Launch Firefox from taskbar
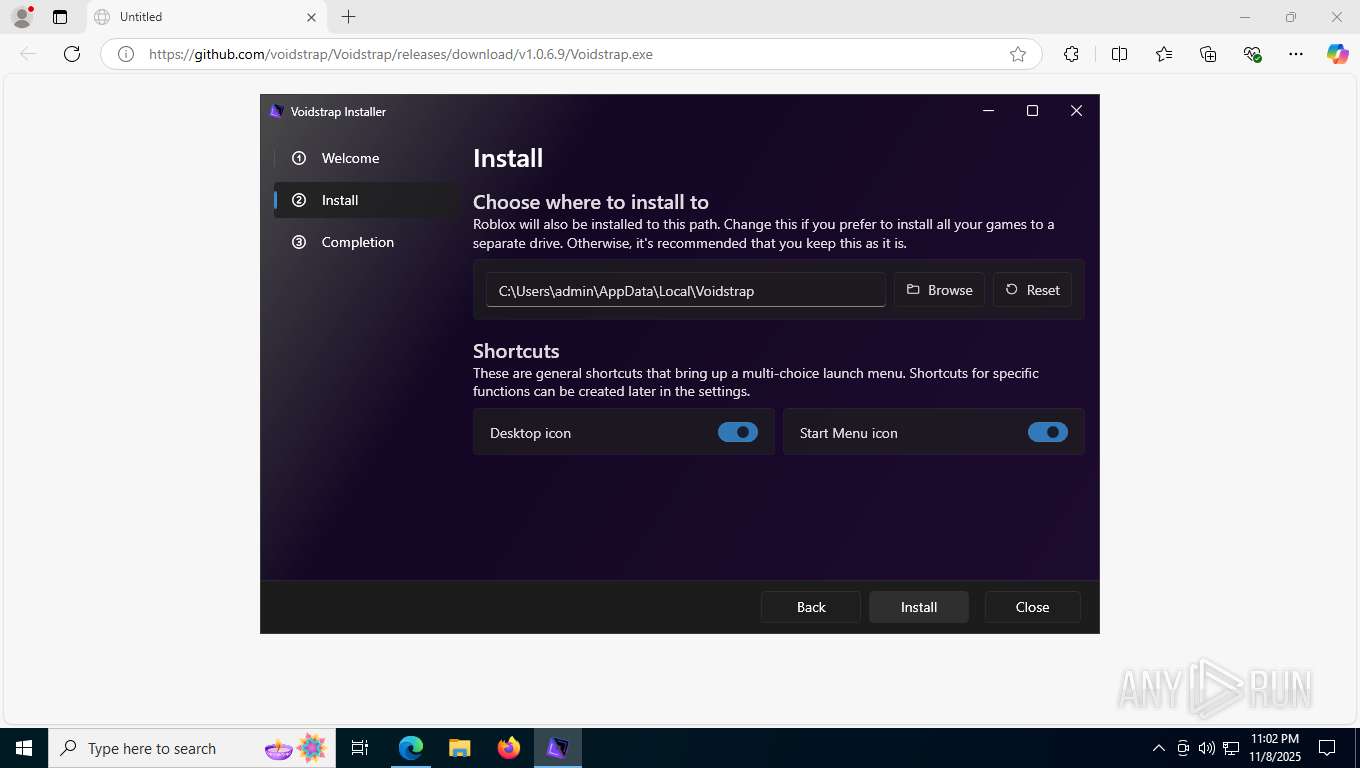Viewport: 1360px width, 768px height. 508,748
